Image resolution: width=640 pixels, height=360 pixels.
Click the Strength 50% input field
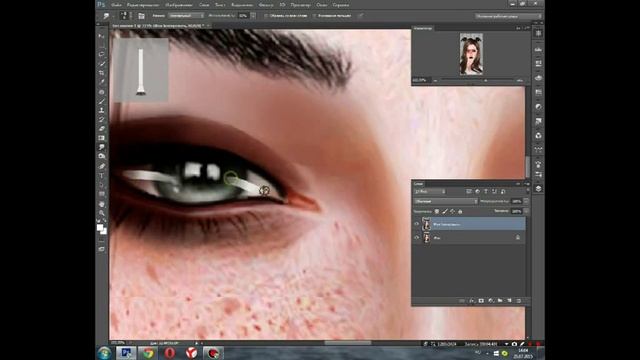pos(244,16)
